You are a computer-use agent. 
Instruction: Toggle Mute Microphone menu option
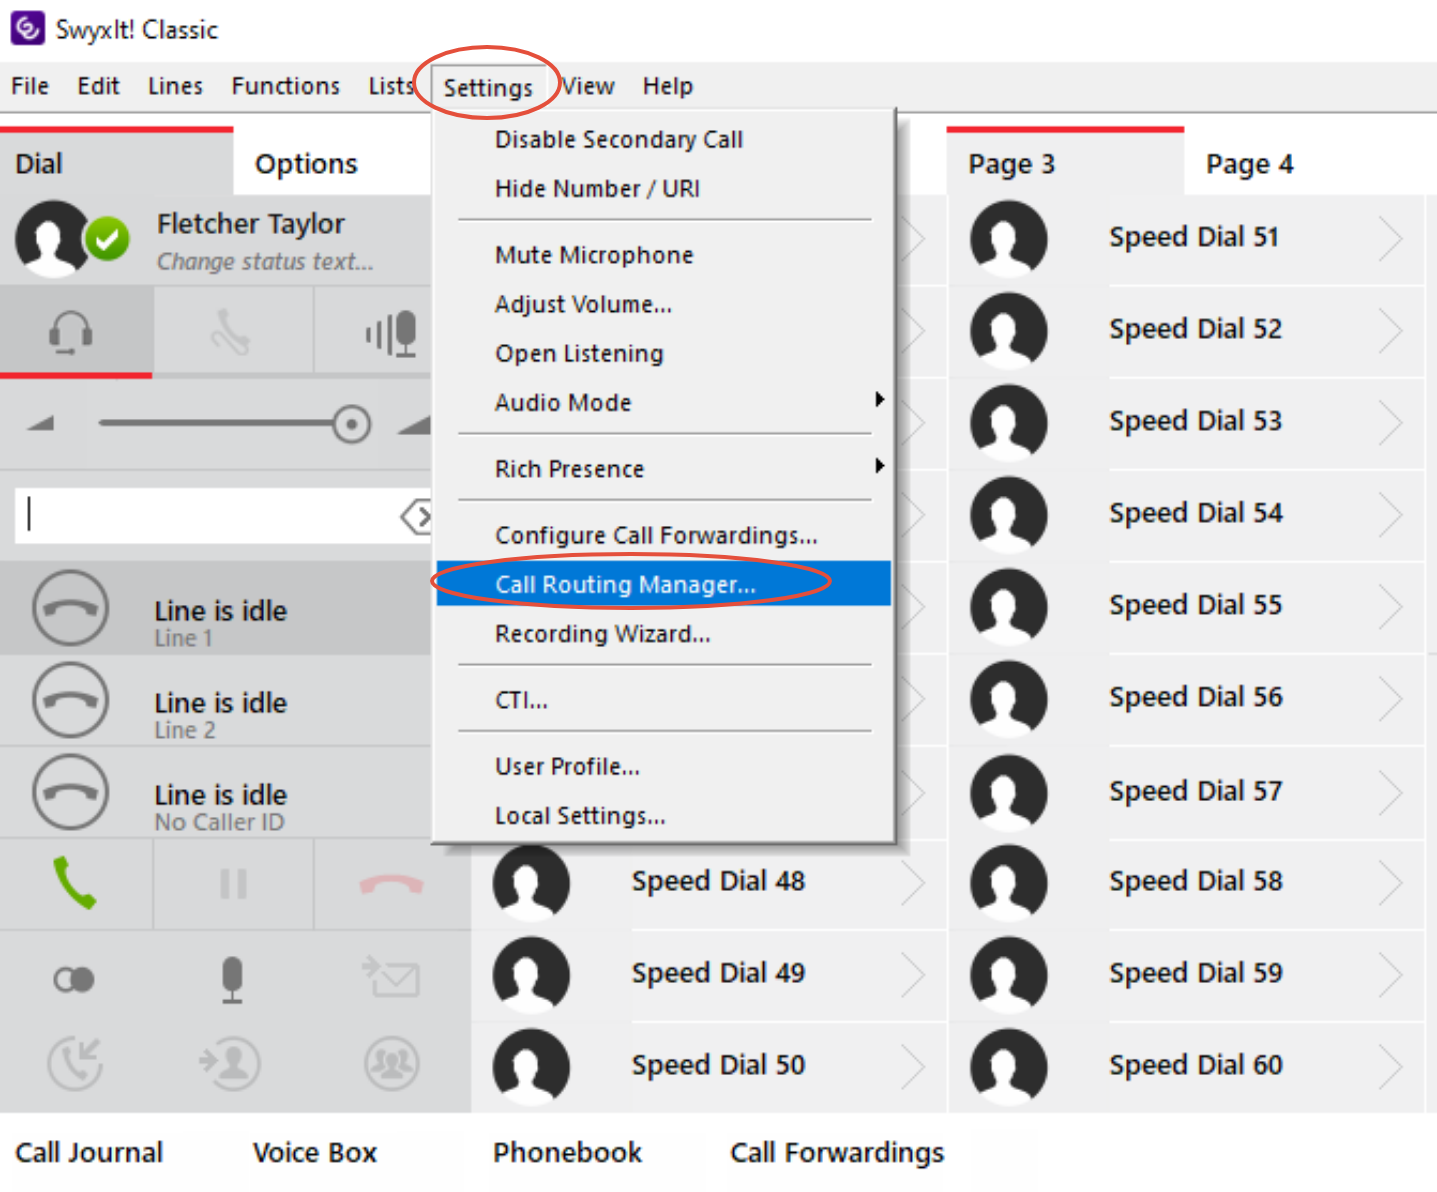click(664, 255)
